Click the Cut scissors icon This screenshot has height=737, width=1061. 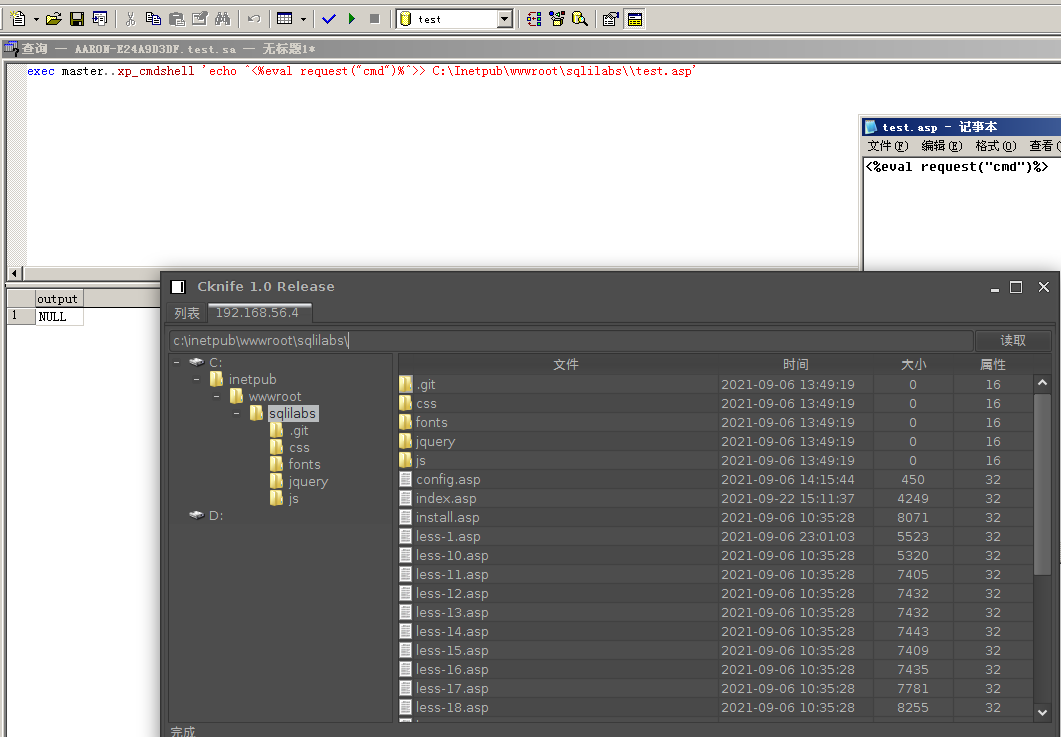[131, 19]
